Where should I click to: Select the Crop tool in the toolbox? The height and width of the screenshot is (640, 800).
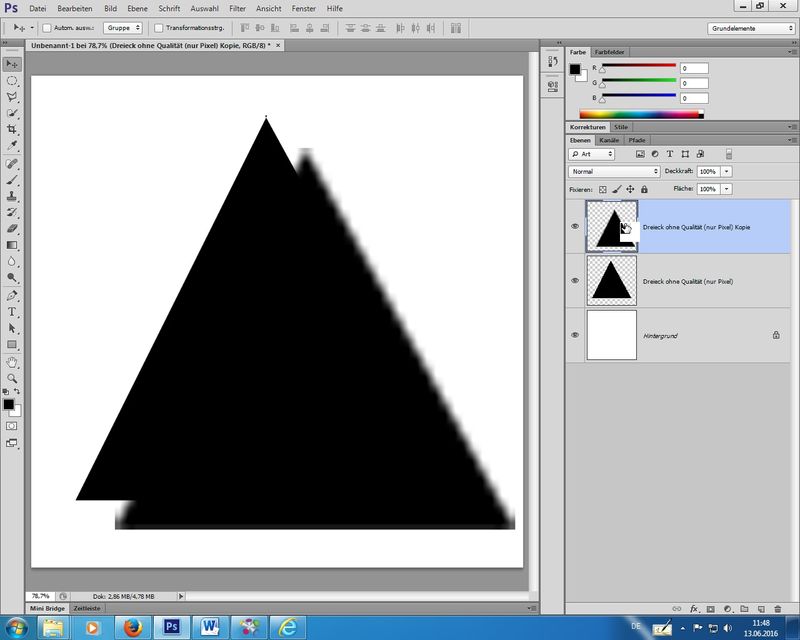(12, 130)
